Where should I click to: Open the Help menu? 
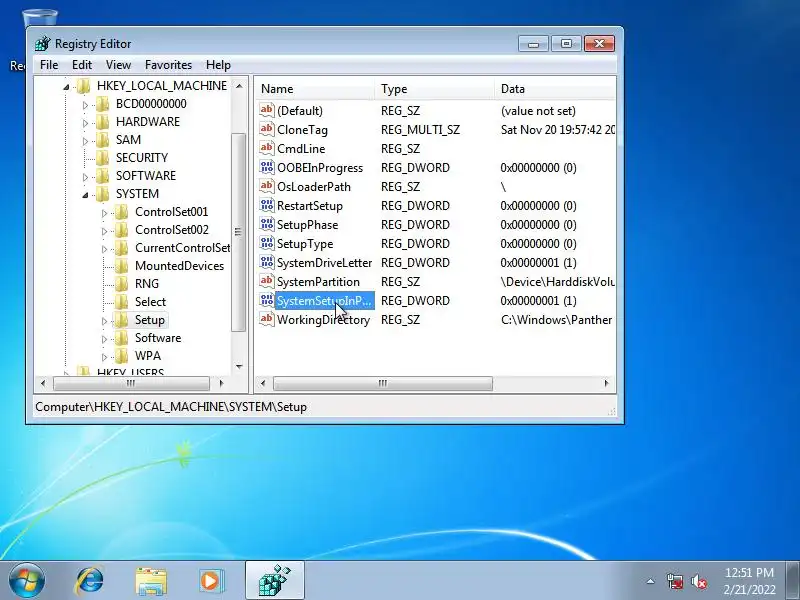(218, 65)
